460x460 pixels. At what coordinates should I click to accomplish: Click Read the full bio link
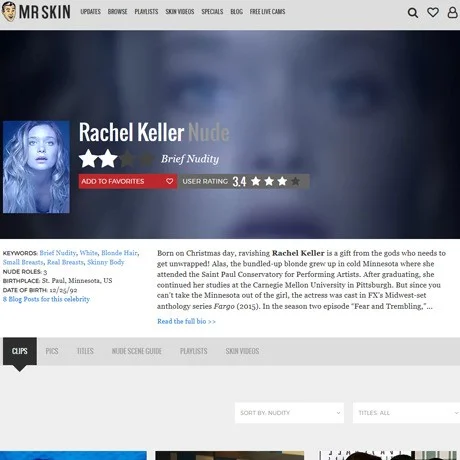[x=186, y=321]
